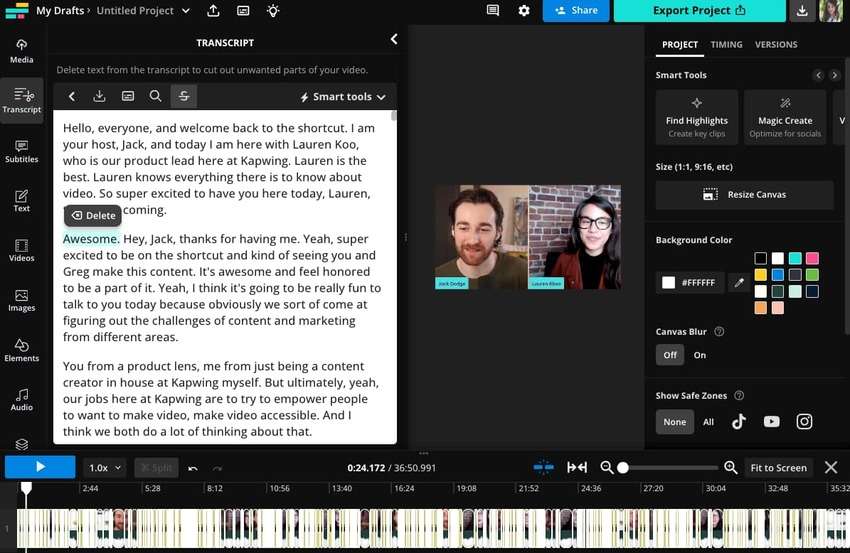This screenshot has height=553, width=850.
Task: Click the download icon beside Export Project
Action: 802,11
